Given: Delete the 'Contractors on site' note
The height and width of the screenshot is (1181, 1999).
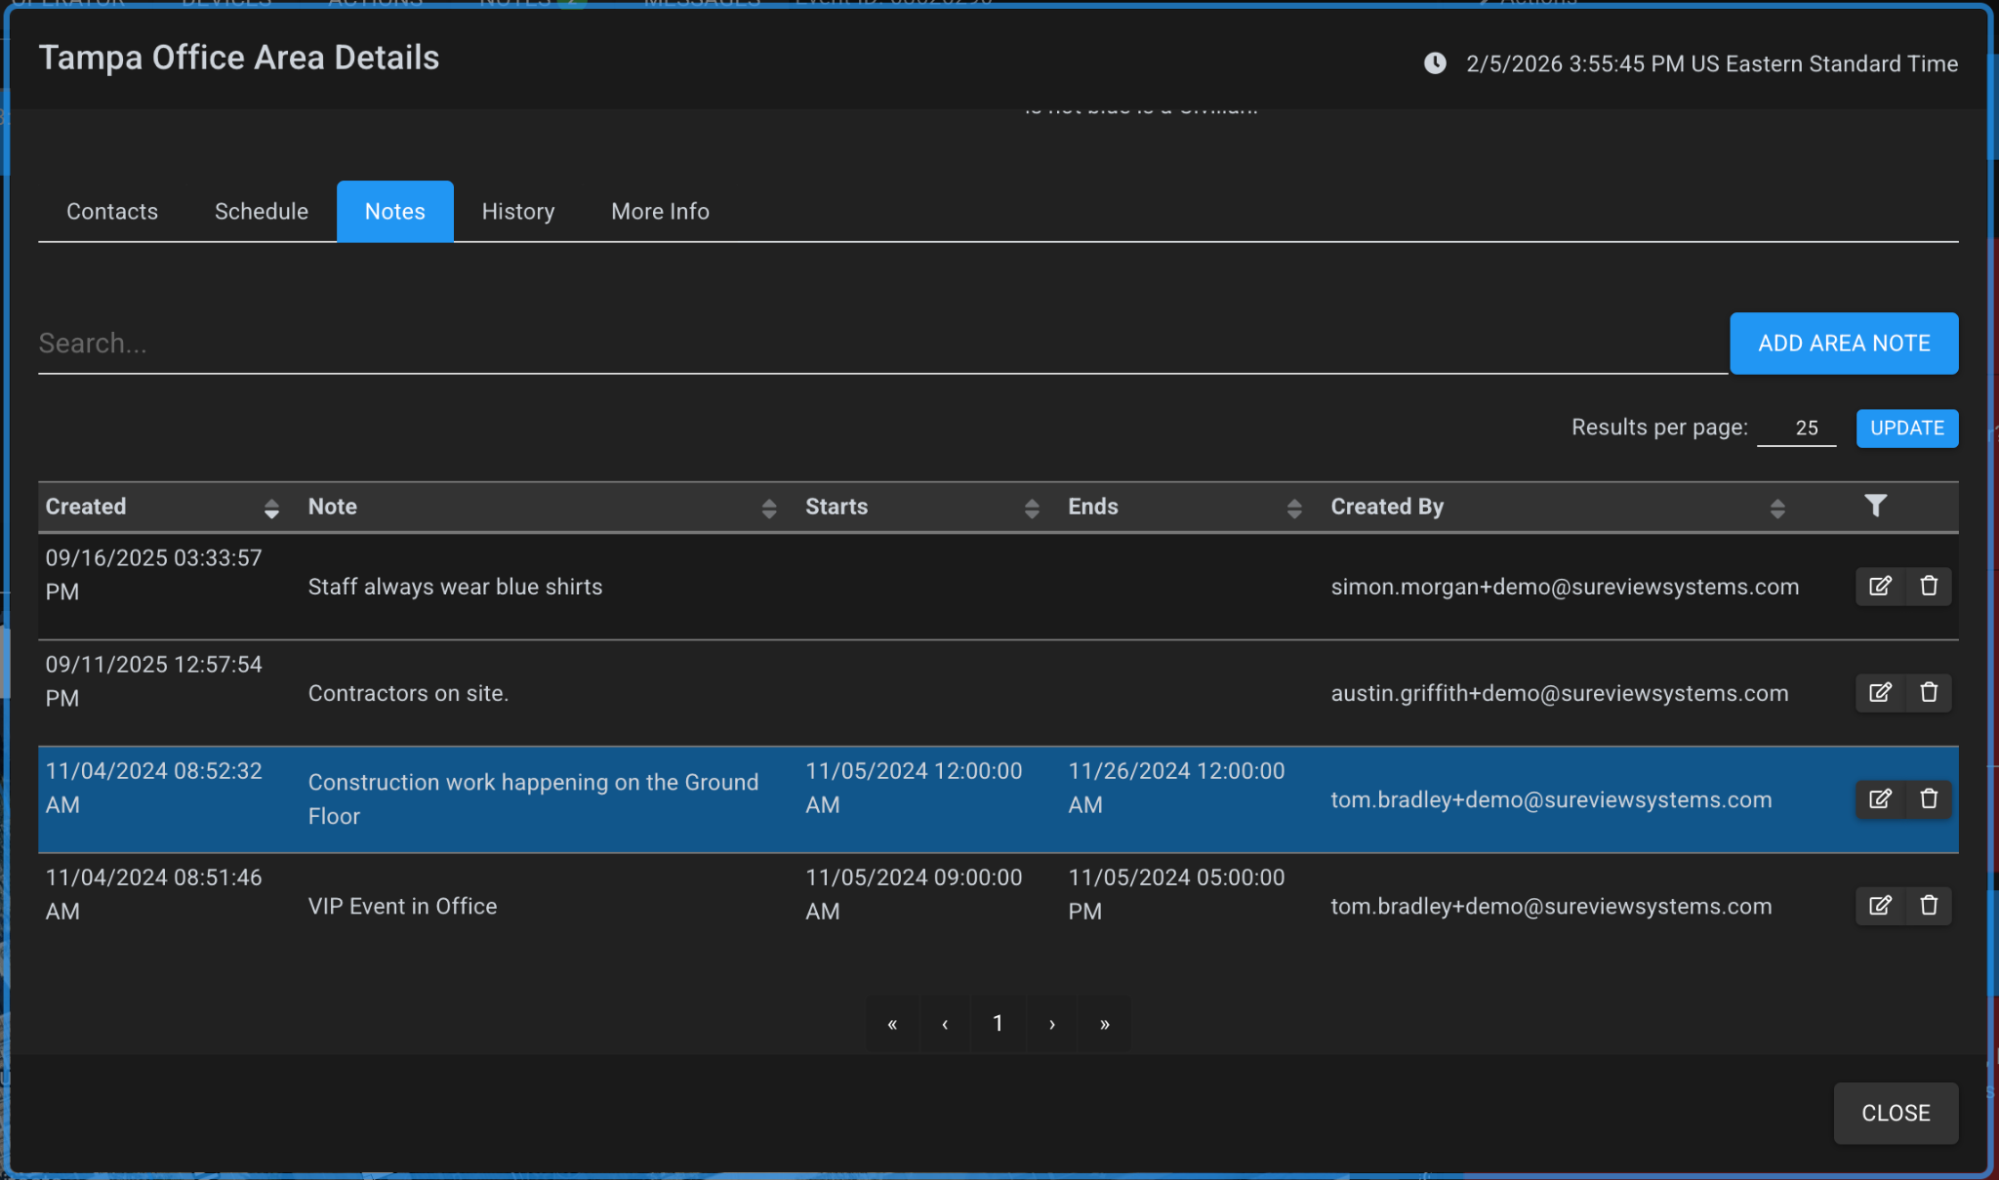Looking at the screenshot, I should click(1928, 692).
